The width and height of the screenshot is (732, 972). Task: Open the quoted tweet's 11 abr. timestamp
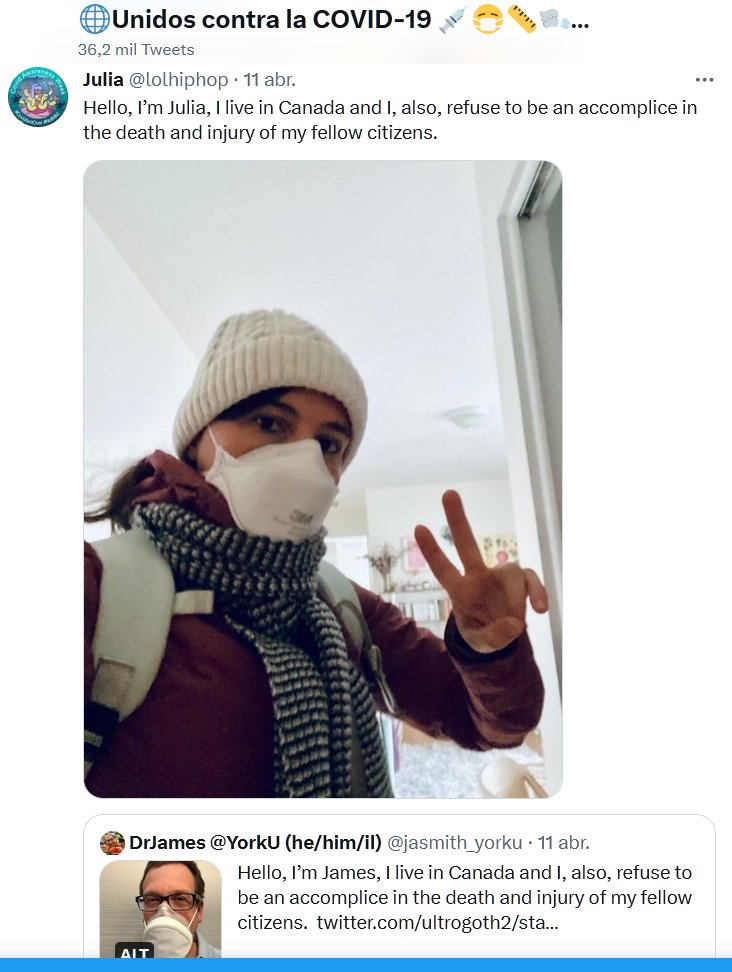[565, 842]
